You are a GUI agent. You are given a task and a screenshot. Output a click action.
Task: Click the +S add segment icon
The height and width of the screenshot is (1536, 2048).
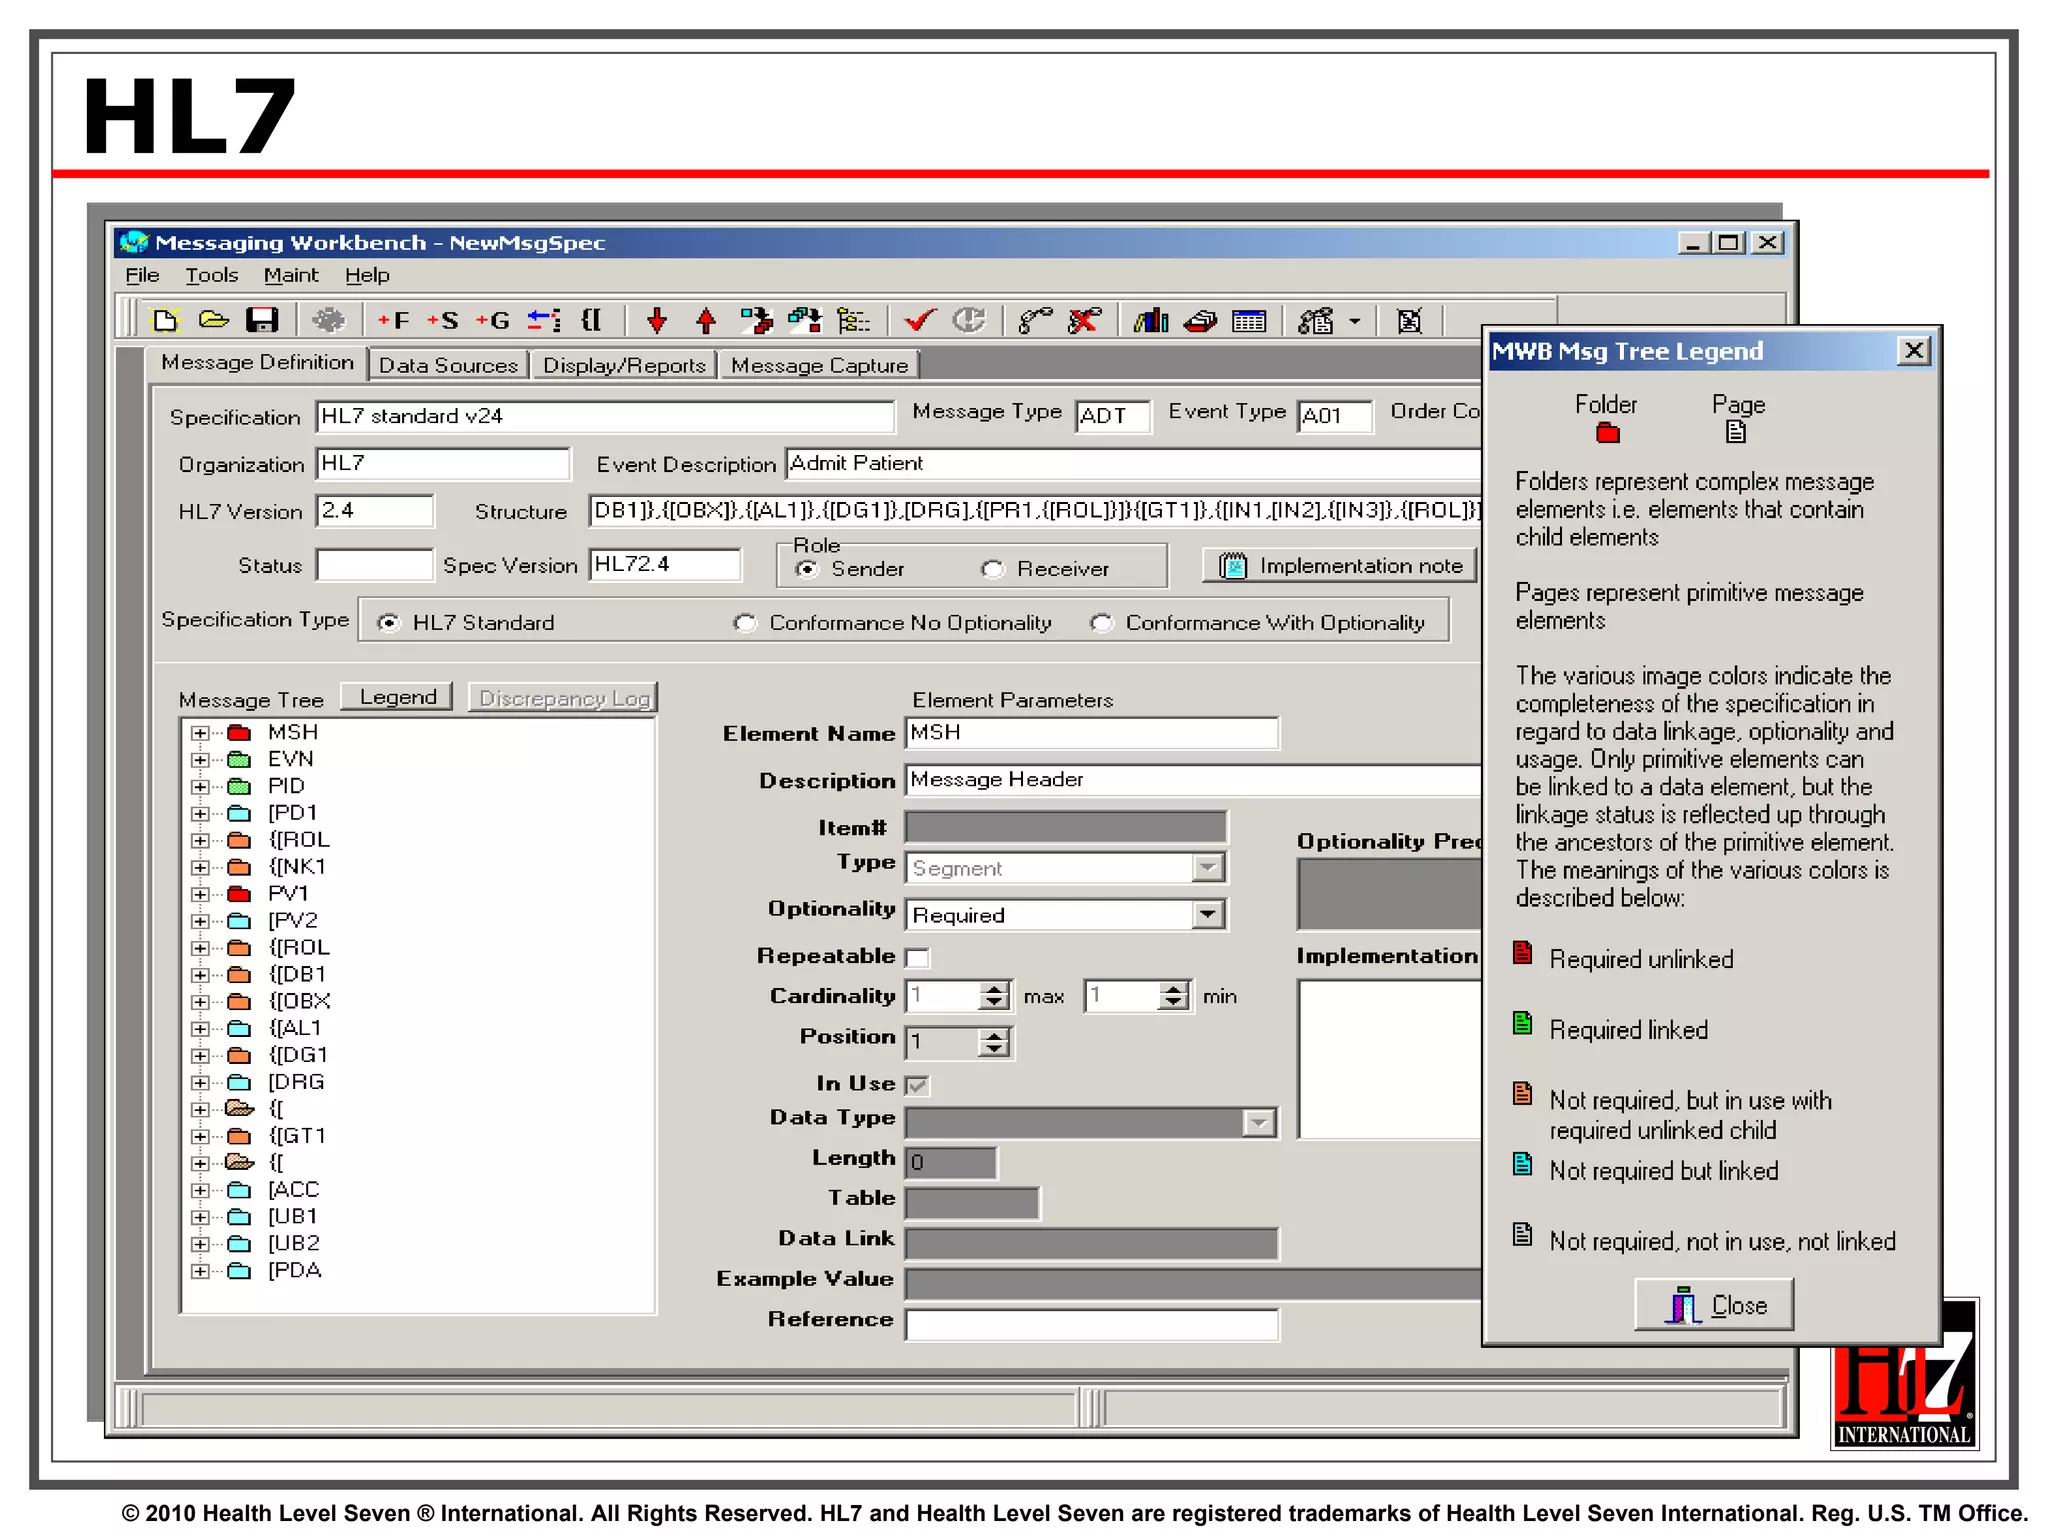click(x=443, y=320)
